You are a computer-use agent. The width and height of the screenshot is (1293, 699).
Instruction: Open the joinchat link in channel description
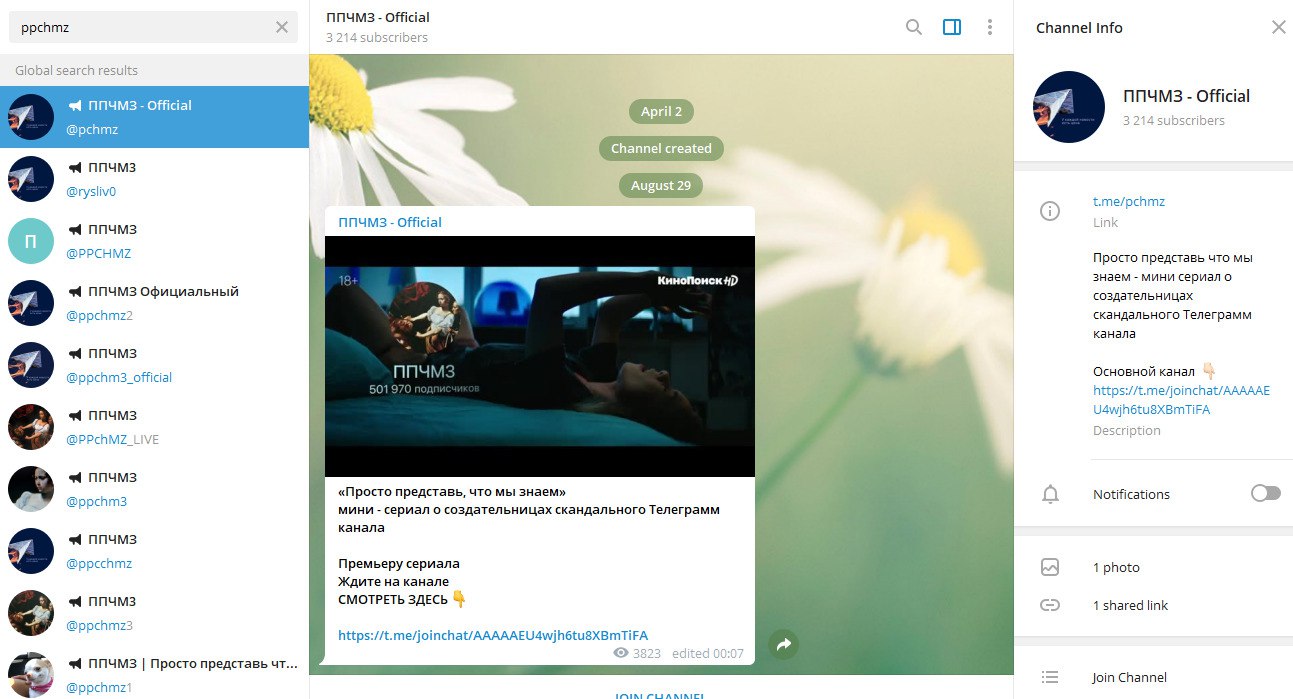pyautogui.click(x=1181, y=400)
